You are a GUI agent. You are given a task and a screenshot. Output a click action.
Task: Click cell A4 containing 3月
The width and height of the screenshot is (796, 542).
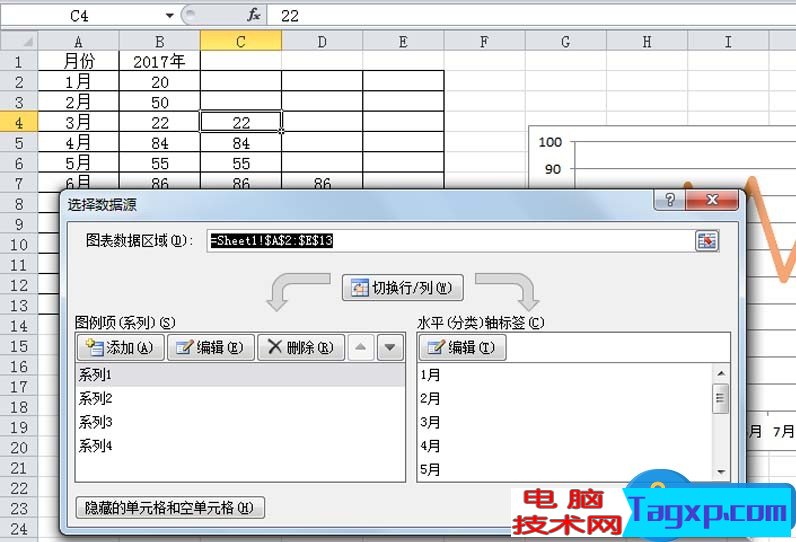78,122
